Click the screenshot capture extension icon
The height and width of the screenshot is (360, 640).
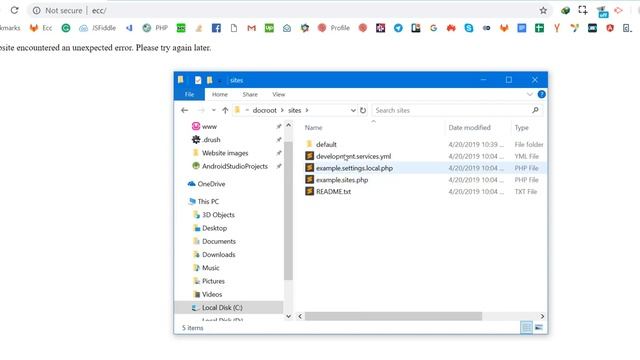pyautogui.click(x=583, y=11)
